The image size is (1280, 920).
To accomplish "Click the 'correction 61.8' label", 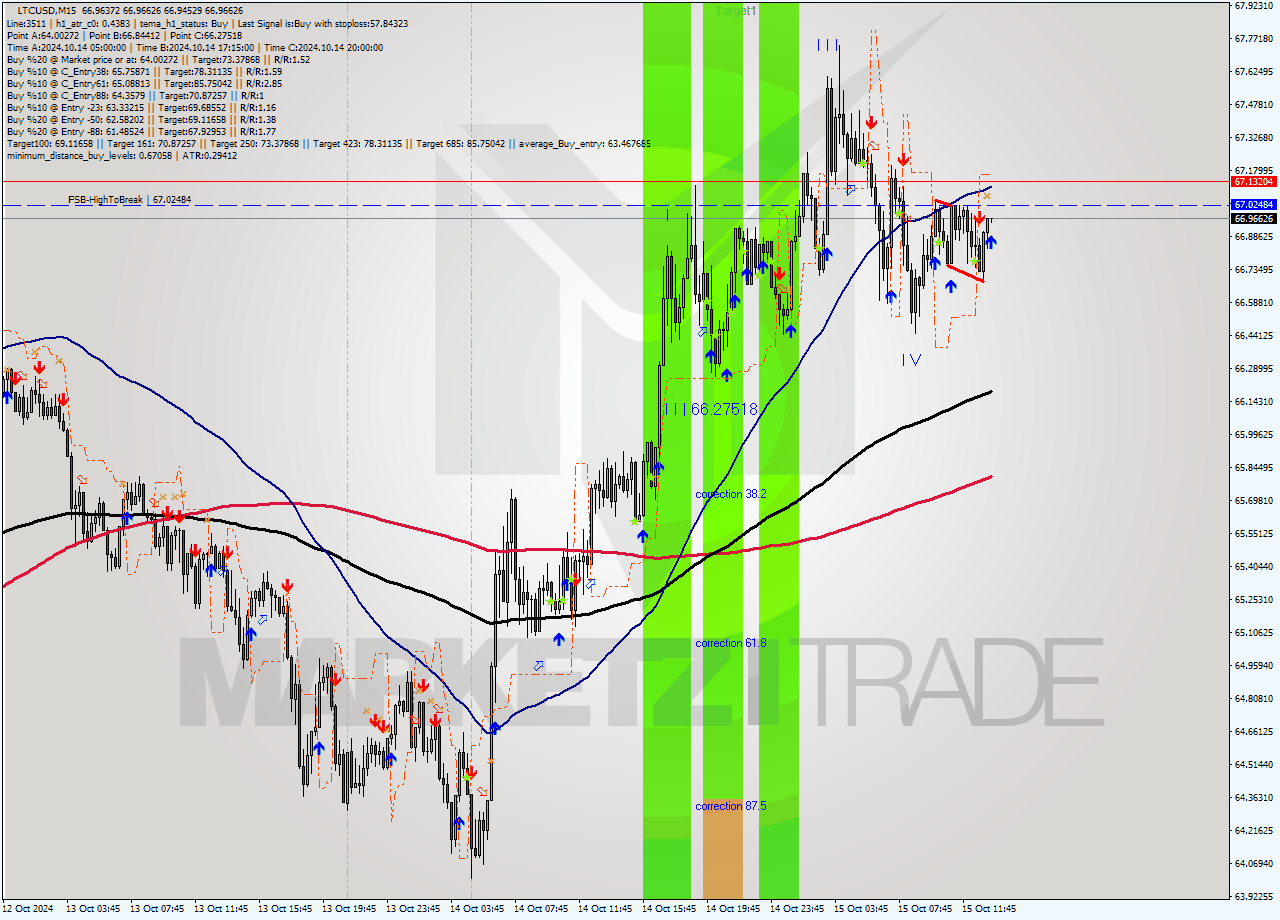I will [x=731, y=643].
